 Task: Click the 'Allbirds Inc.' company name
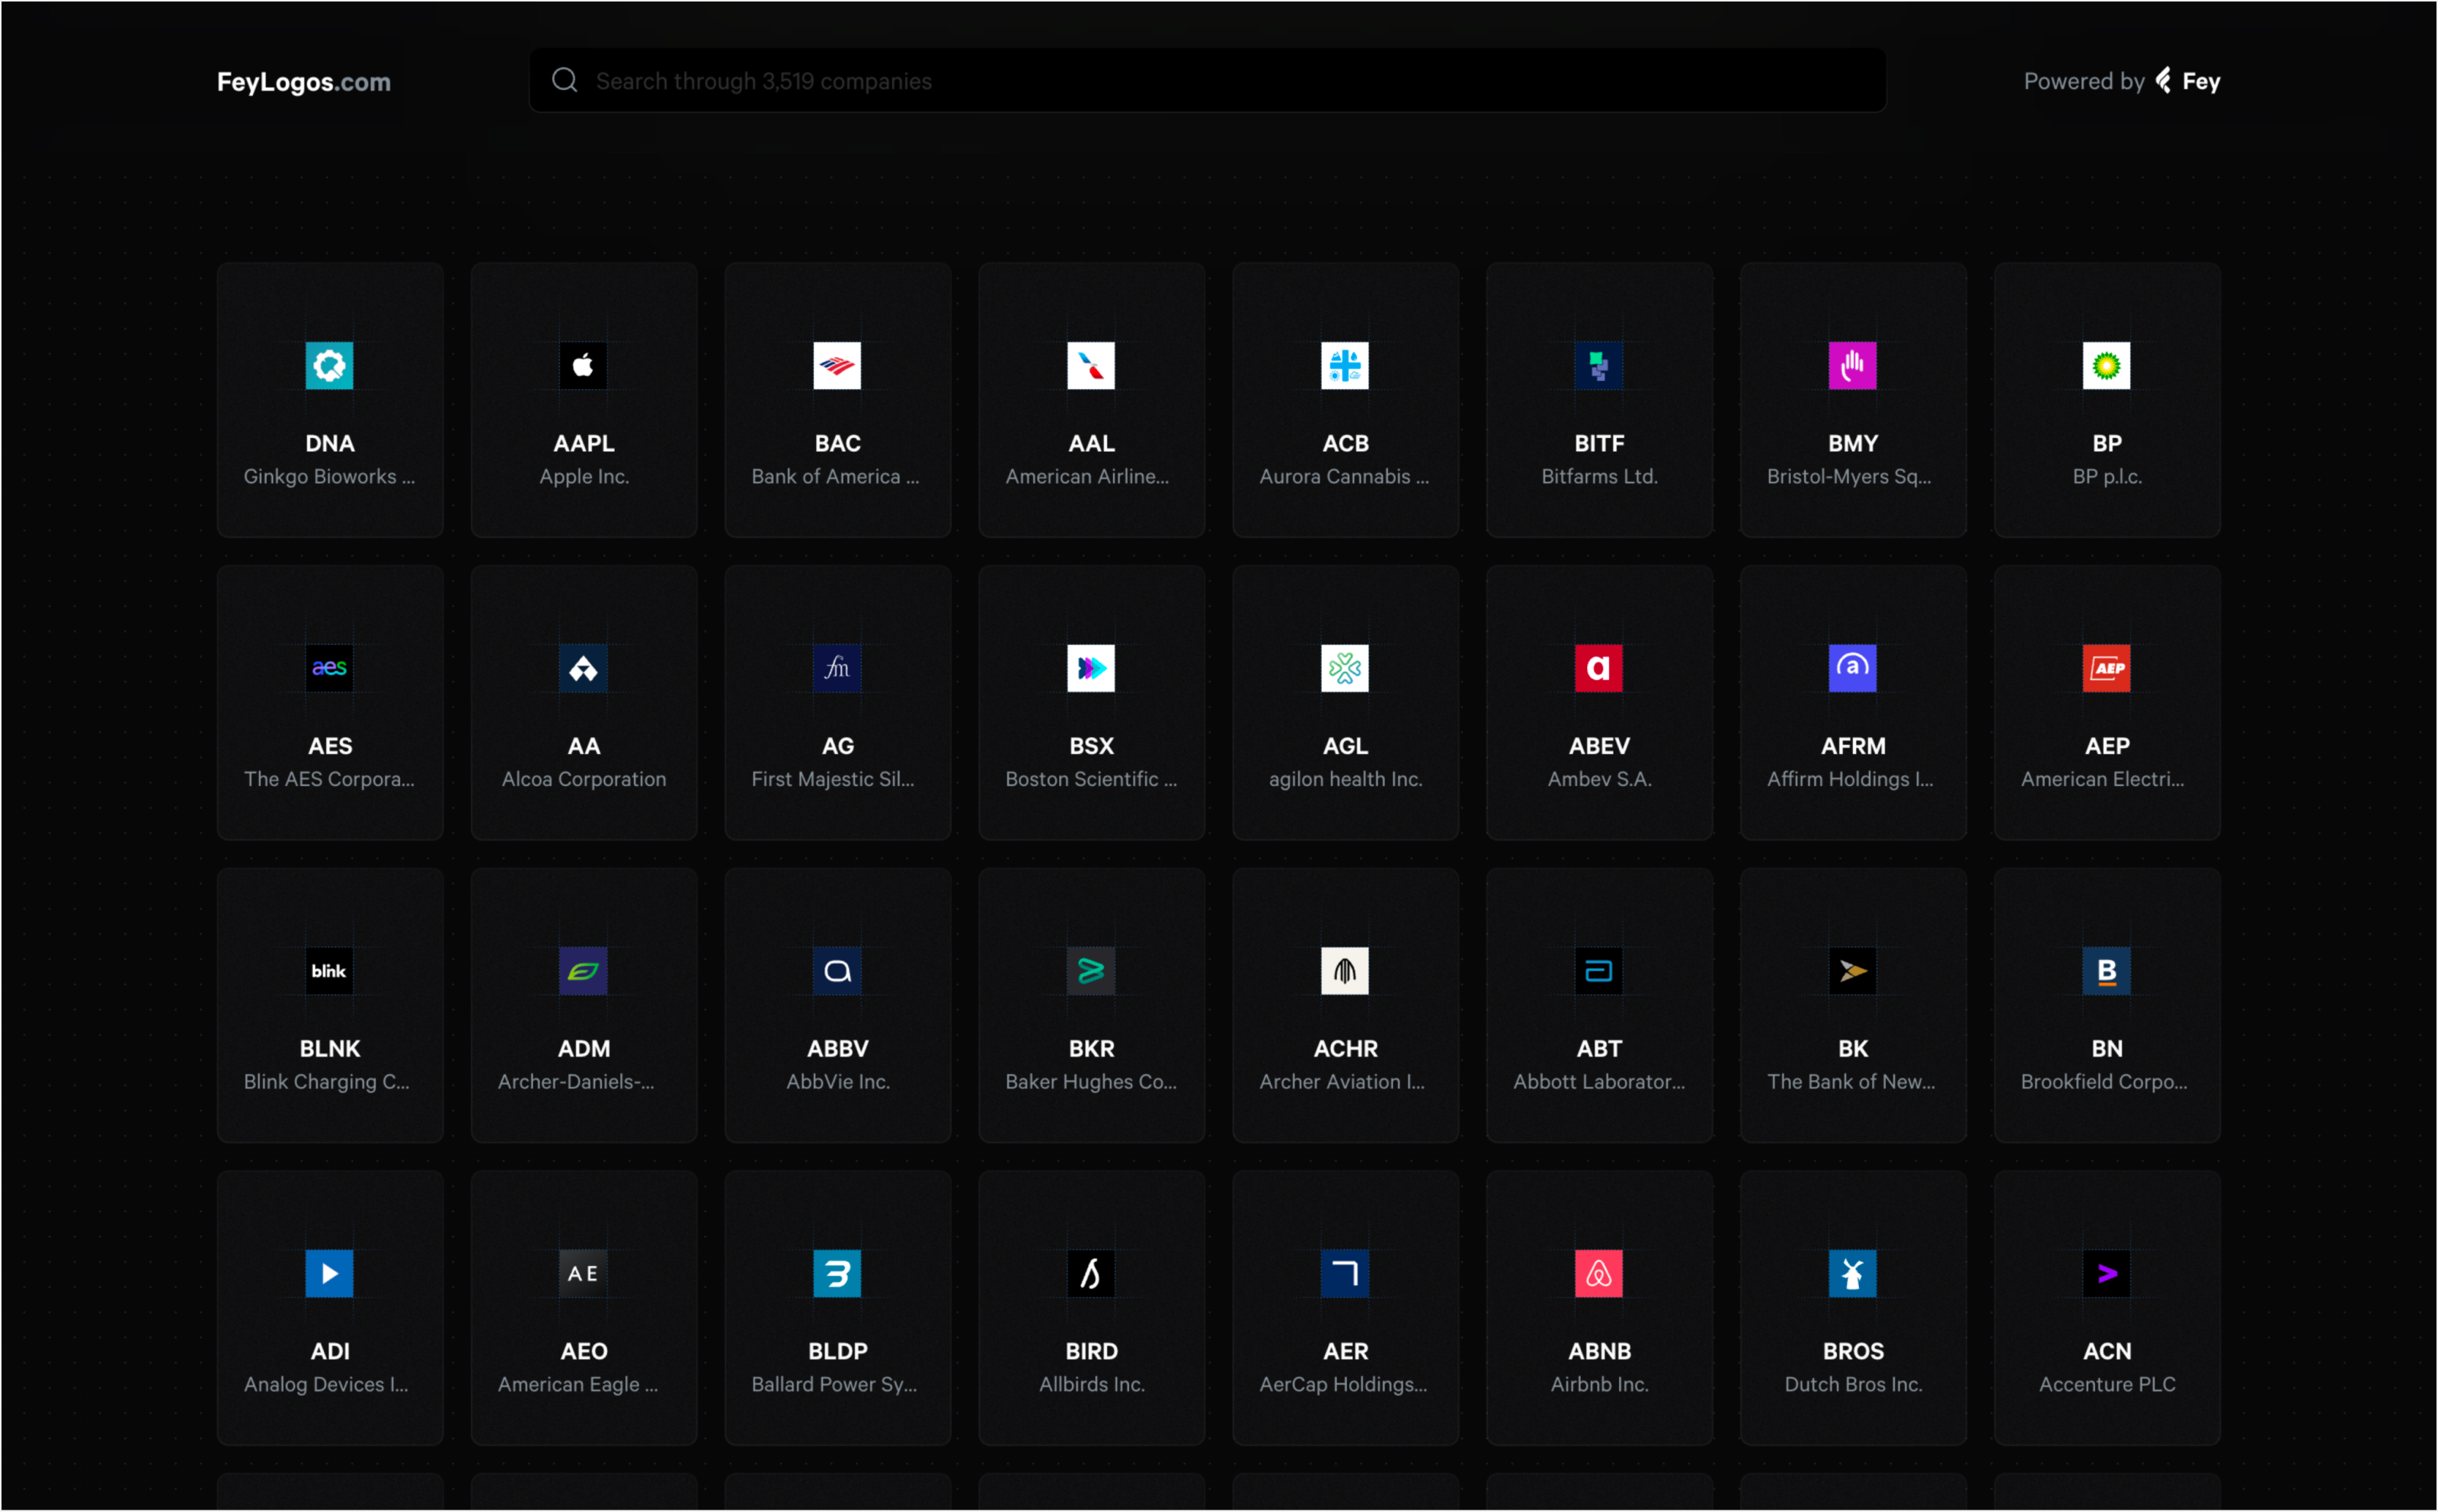1092,1384
